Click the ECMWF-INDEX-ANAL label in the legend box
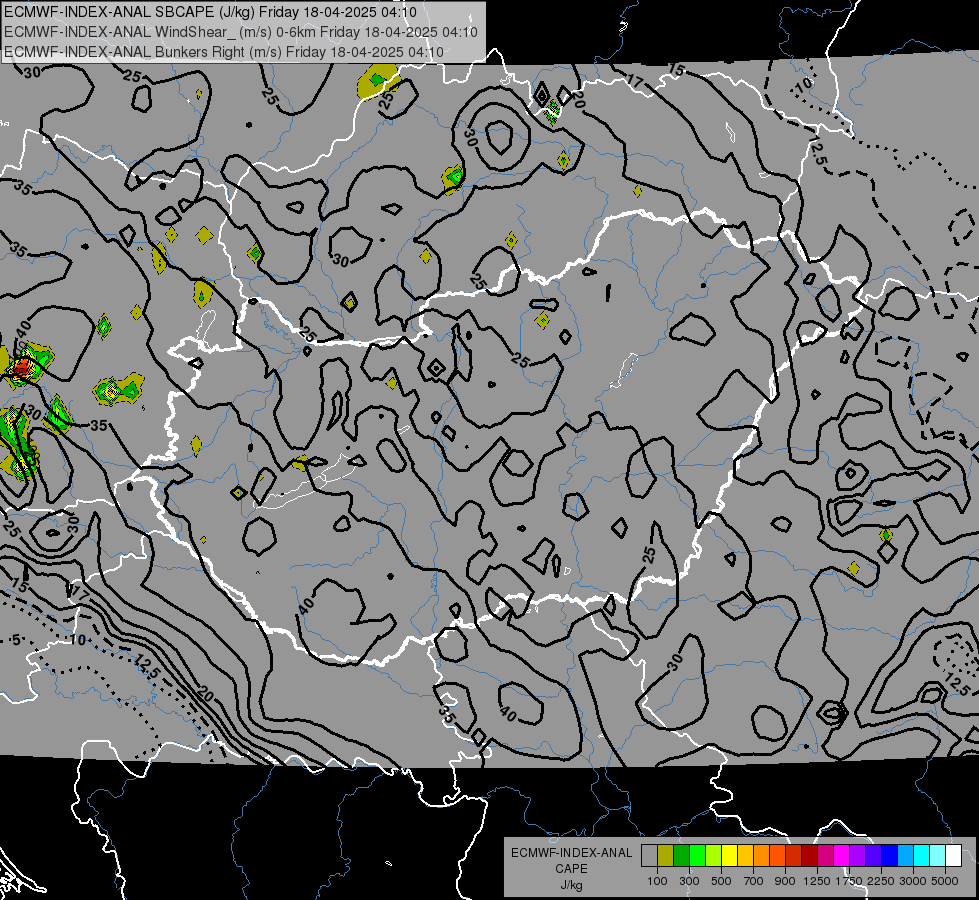This screenshot has height=900, width=979. click(x=571, y=853)
